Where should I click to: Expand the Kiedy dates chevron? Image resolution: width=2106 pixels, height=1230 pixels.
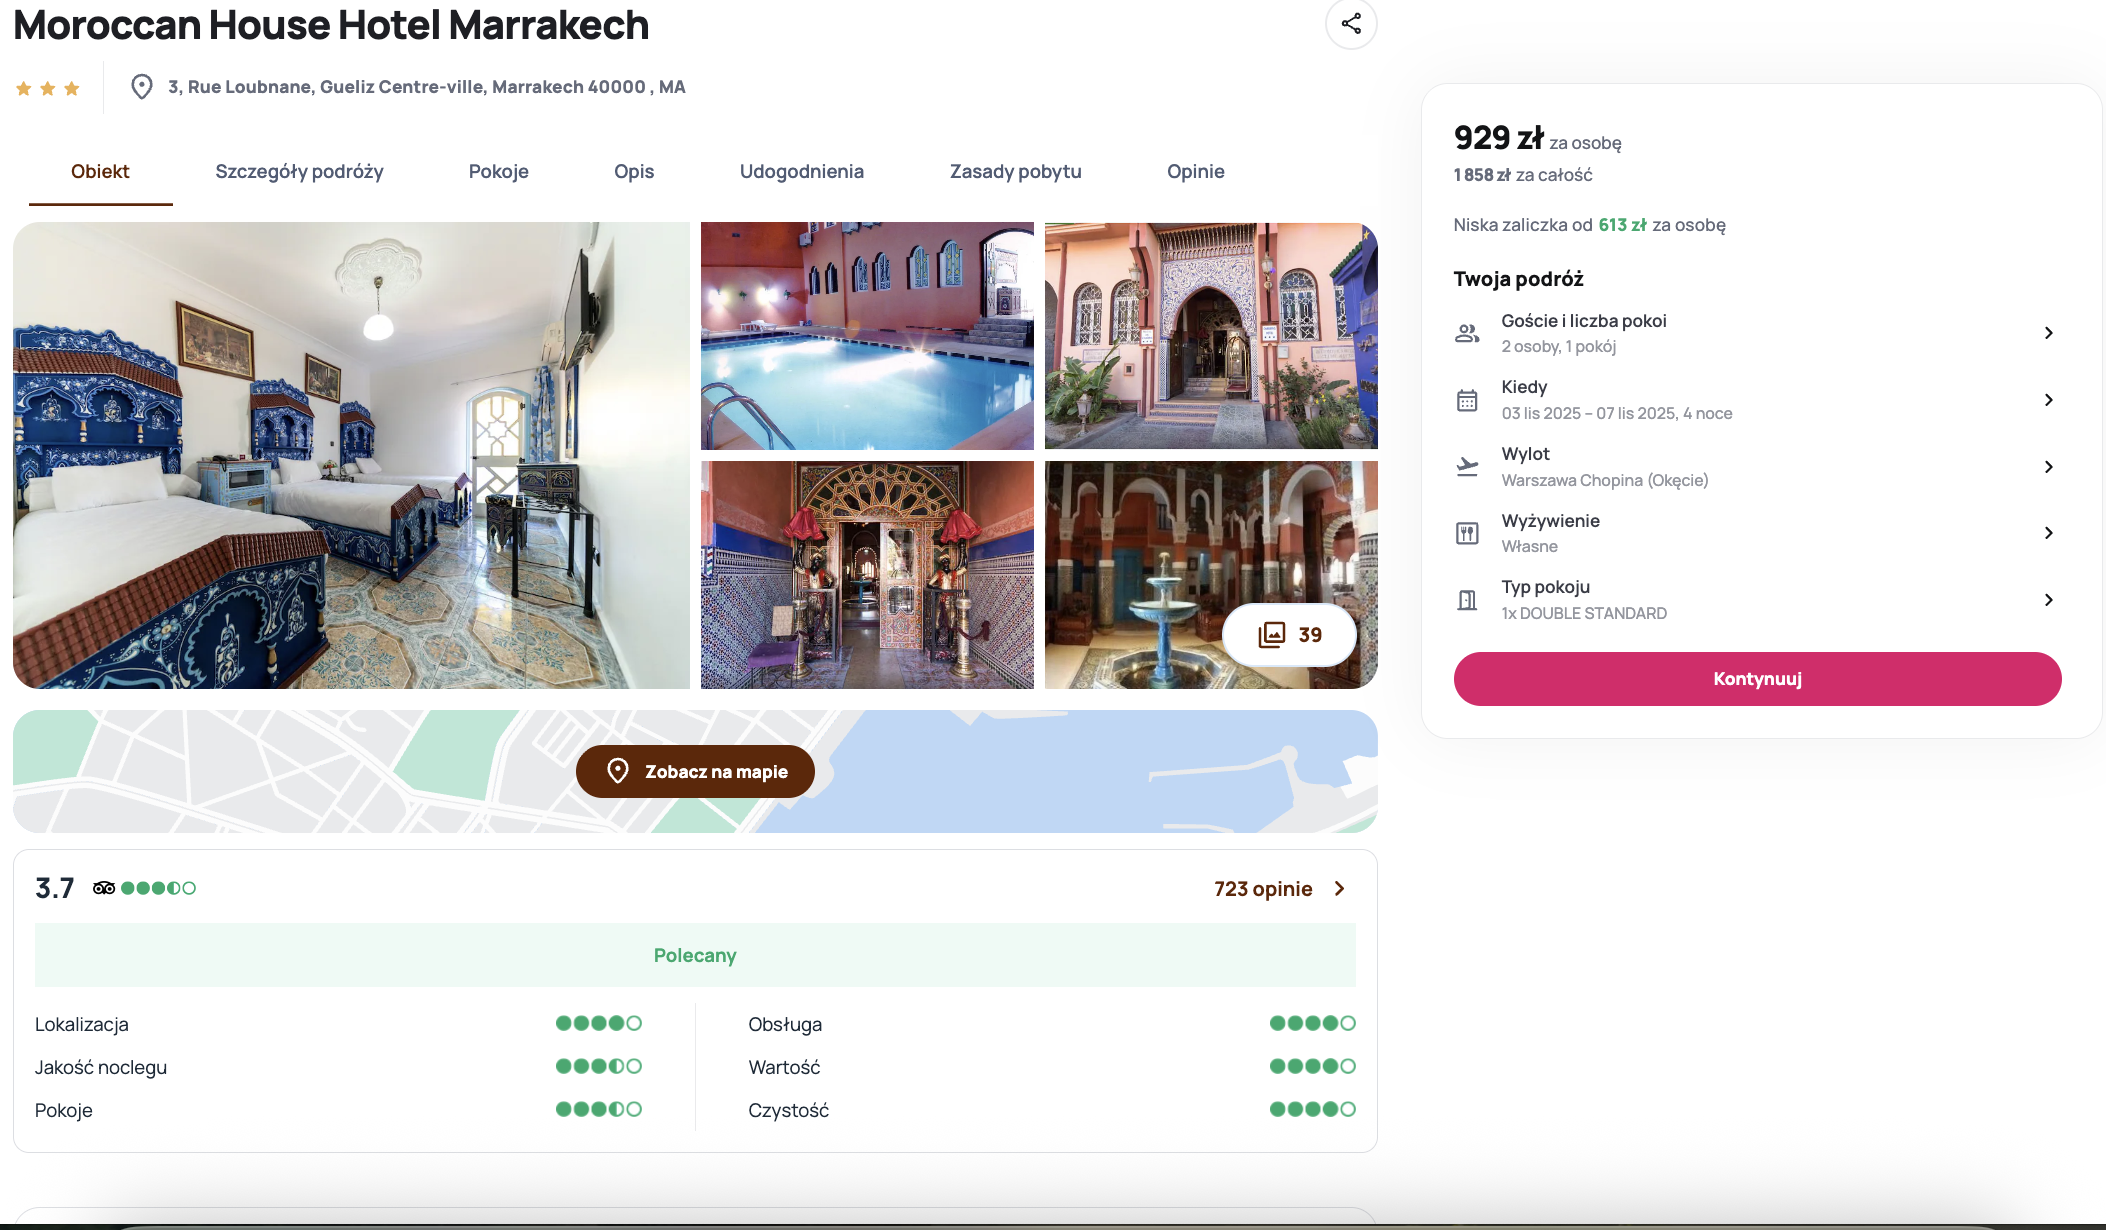coord(2048,400)
